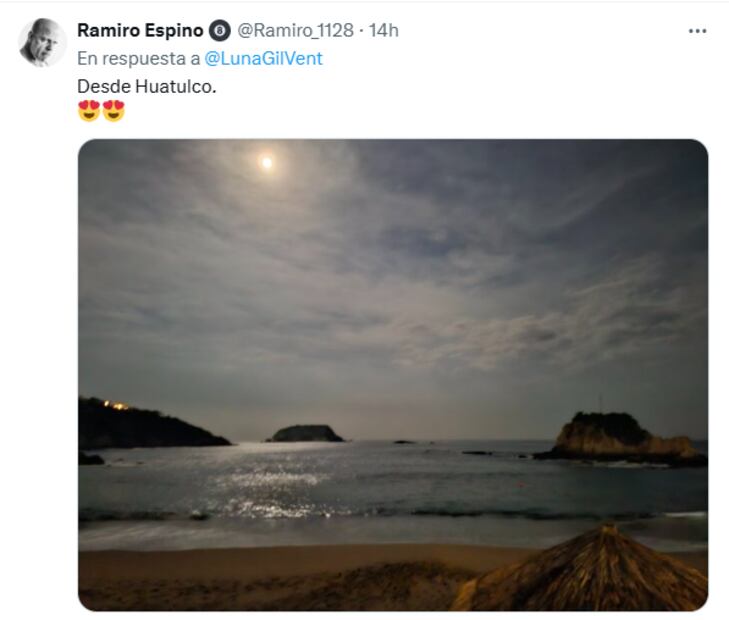
Task: Click the bright moon in the photo
Action: coord(266,162)
